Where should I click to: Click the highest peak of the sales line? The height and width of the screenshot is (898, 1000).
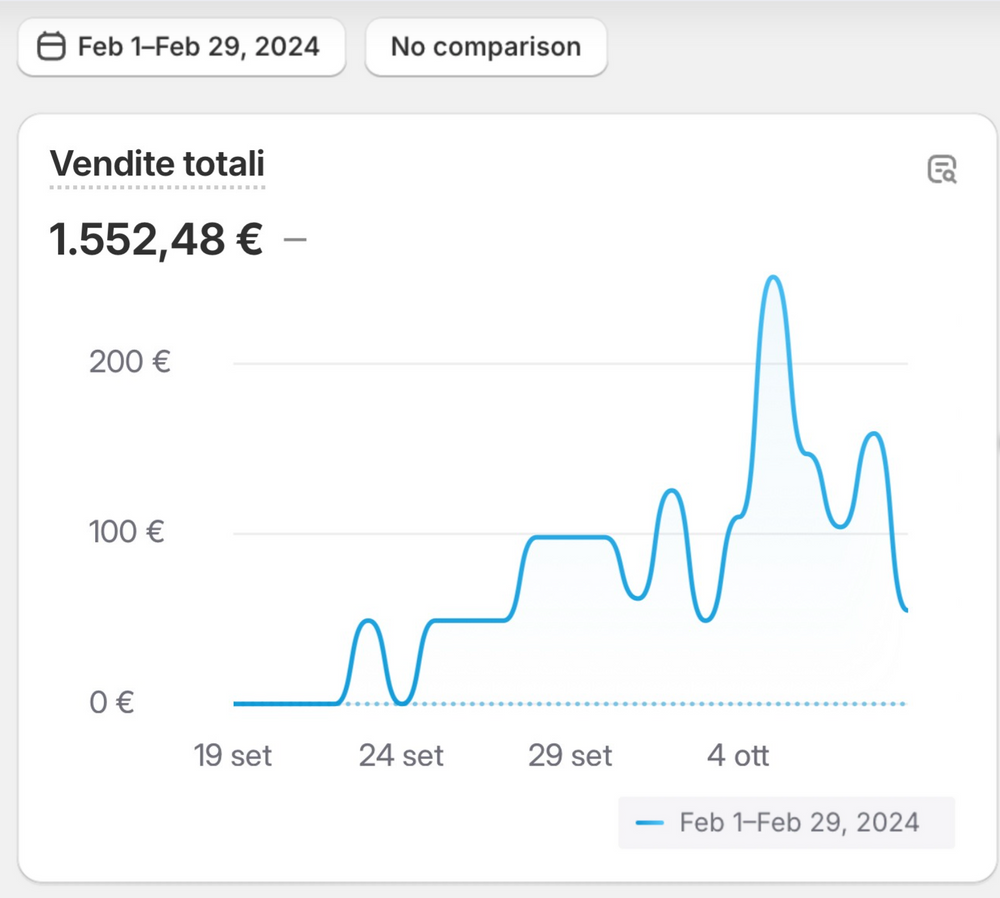point(772,277)
